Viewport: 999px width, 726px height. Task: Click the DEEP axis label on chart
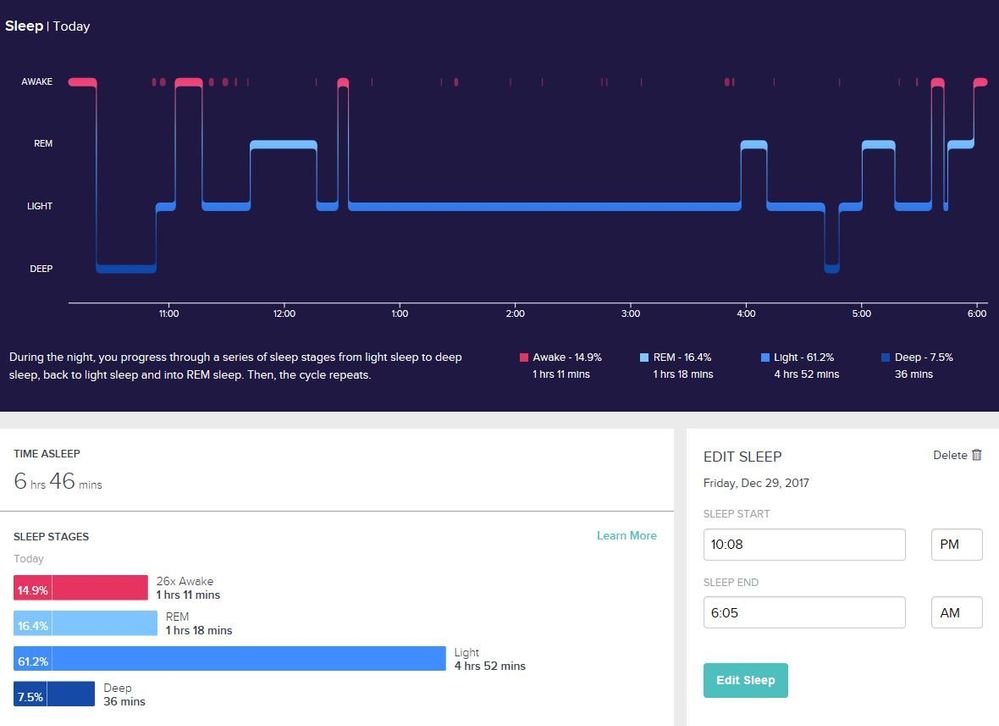click(x=41, y=269)
